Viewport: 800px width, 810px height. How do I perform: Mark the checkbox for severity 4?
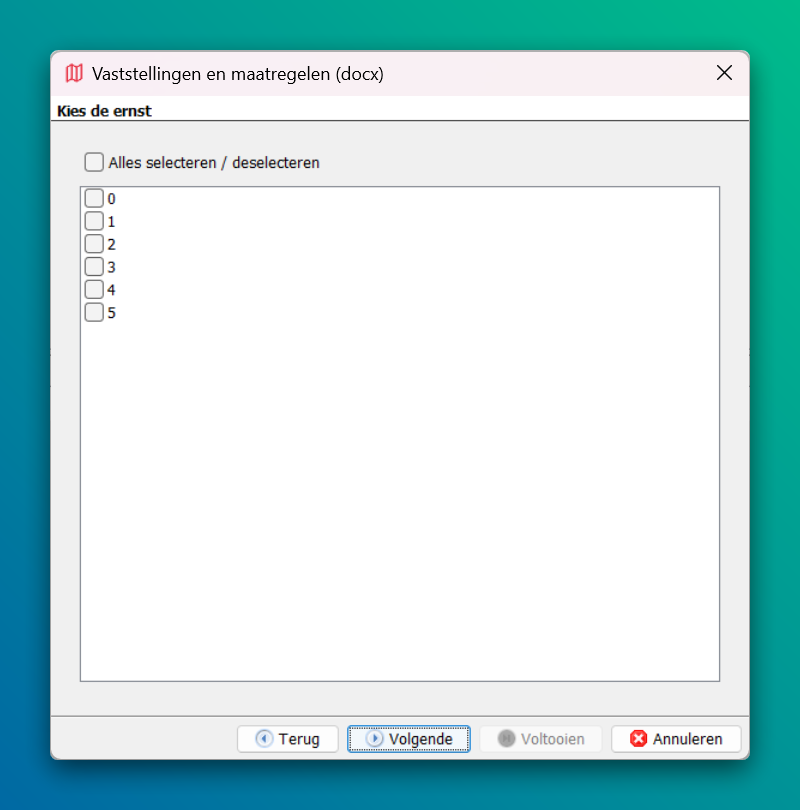(94, 290)
